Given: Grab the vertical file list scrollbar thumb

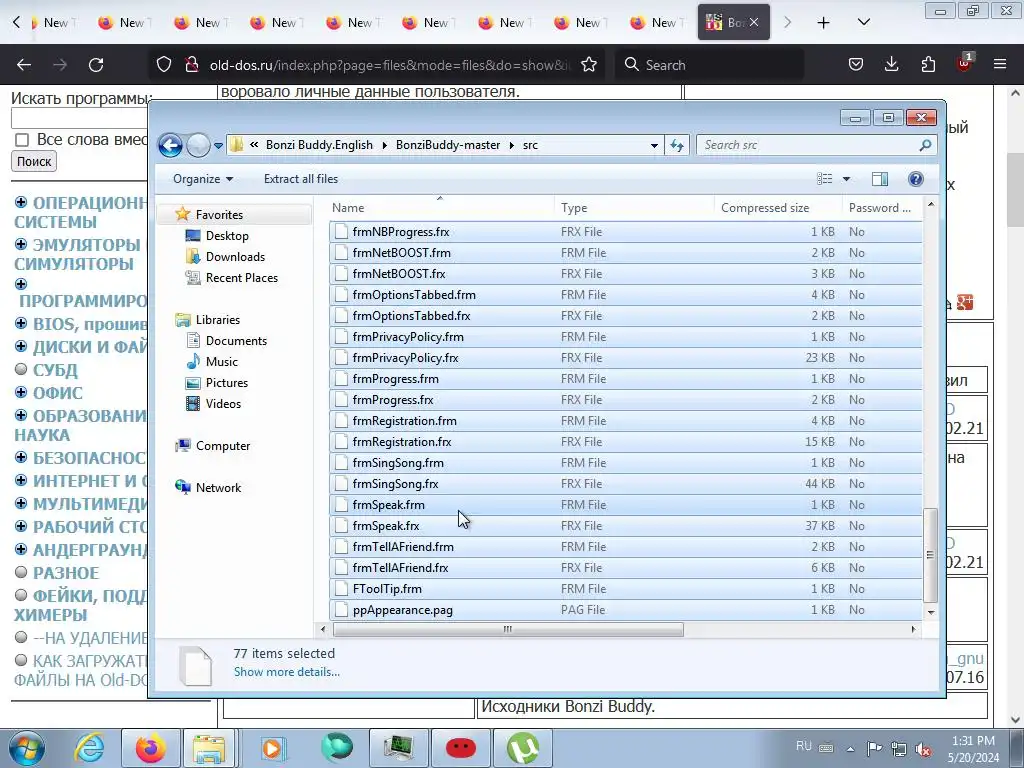Looking at the screenshot, I should (x=931, y=555).
